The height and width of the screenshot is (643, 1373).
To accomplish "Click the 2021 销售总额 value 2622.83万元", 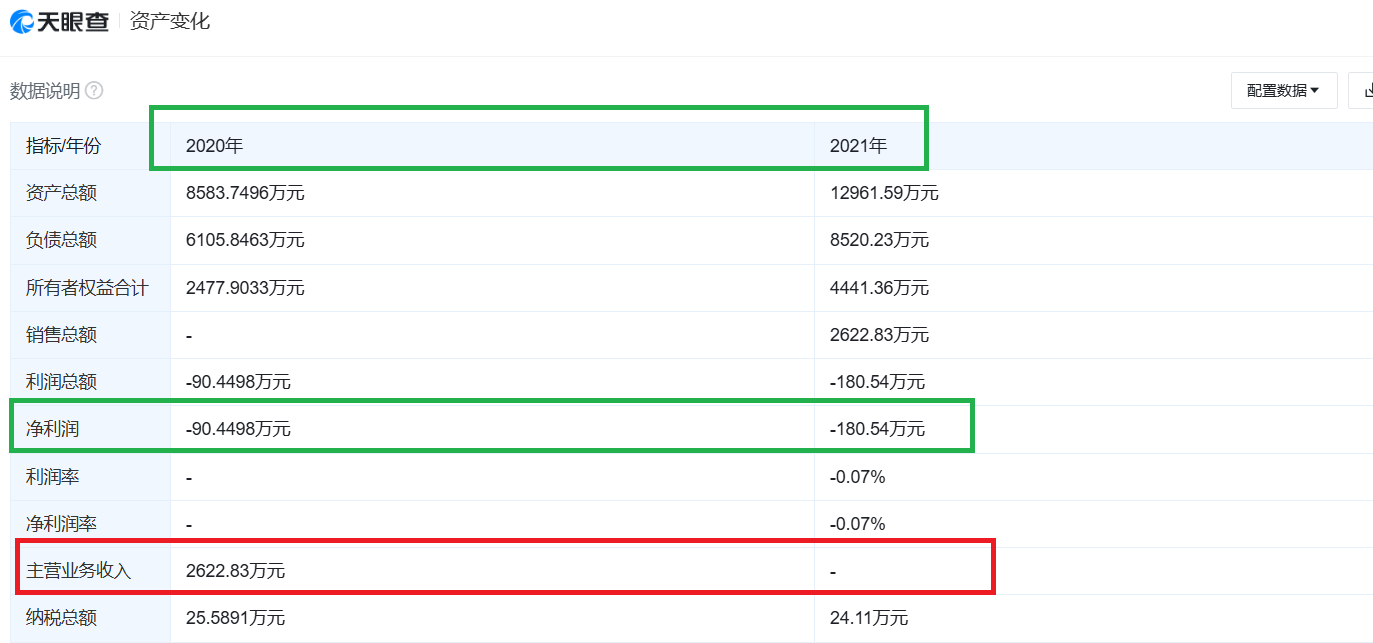I will tap(879, 335).
